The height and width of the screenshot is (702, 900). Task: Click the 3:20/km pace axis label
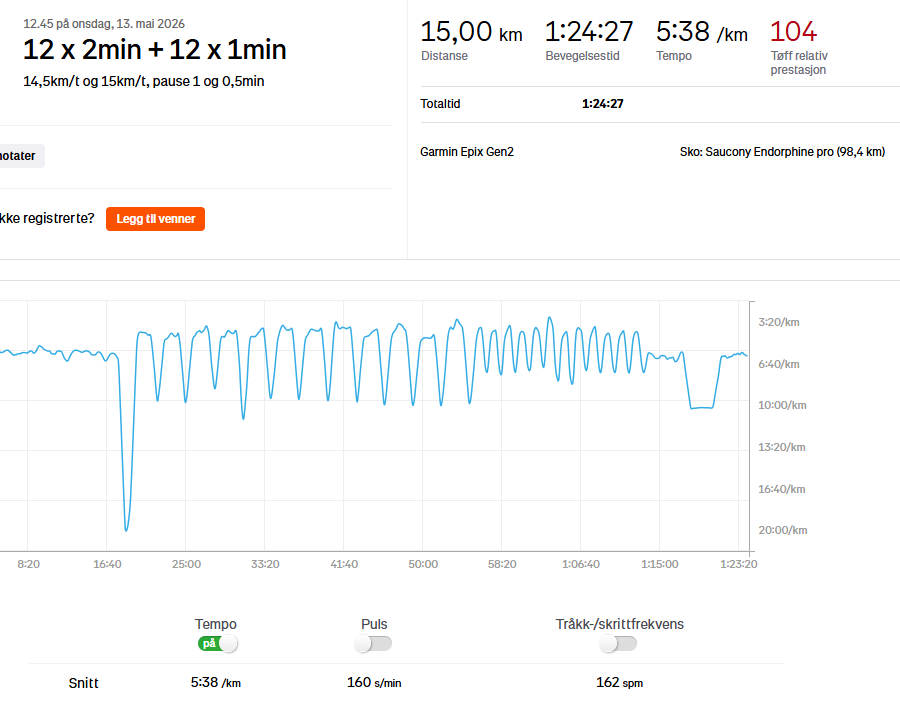779,322
